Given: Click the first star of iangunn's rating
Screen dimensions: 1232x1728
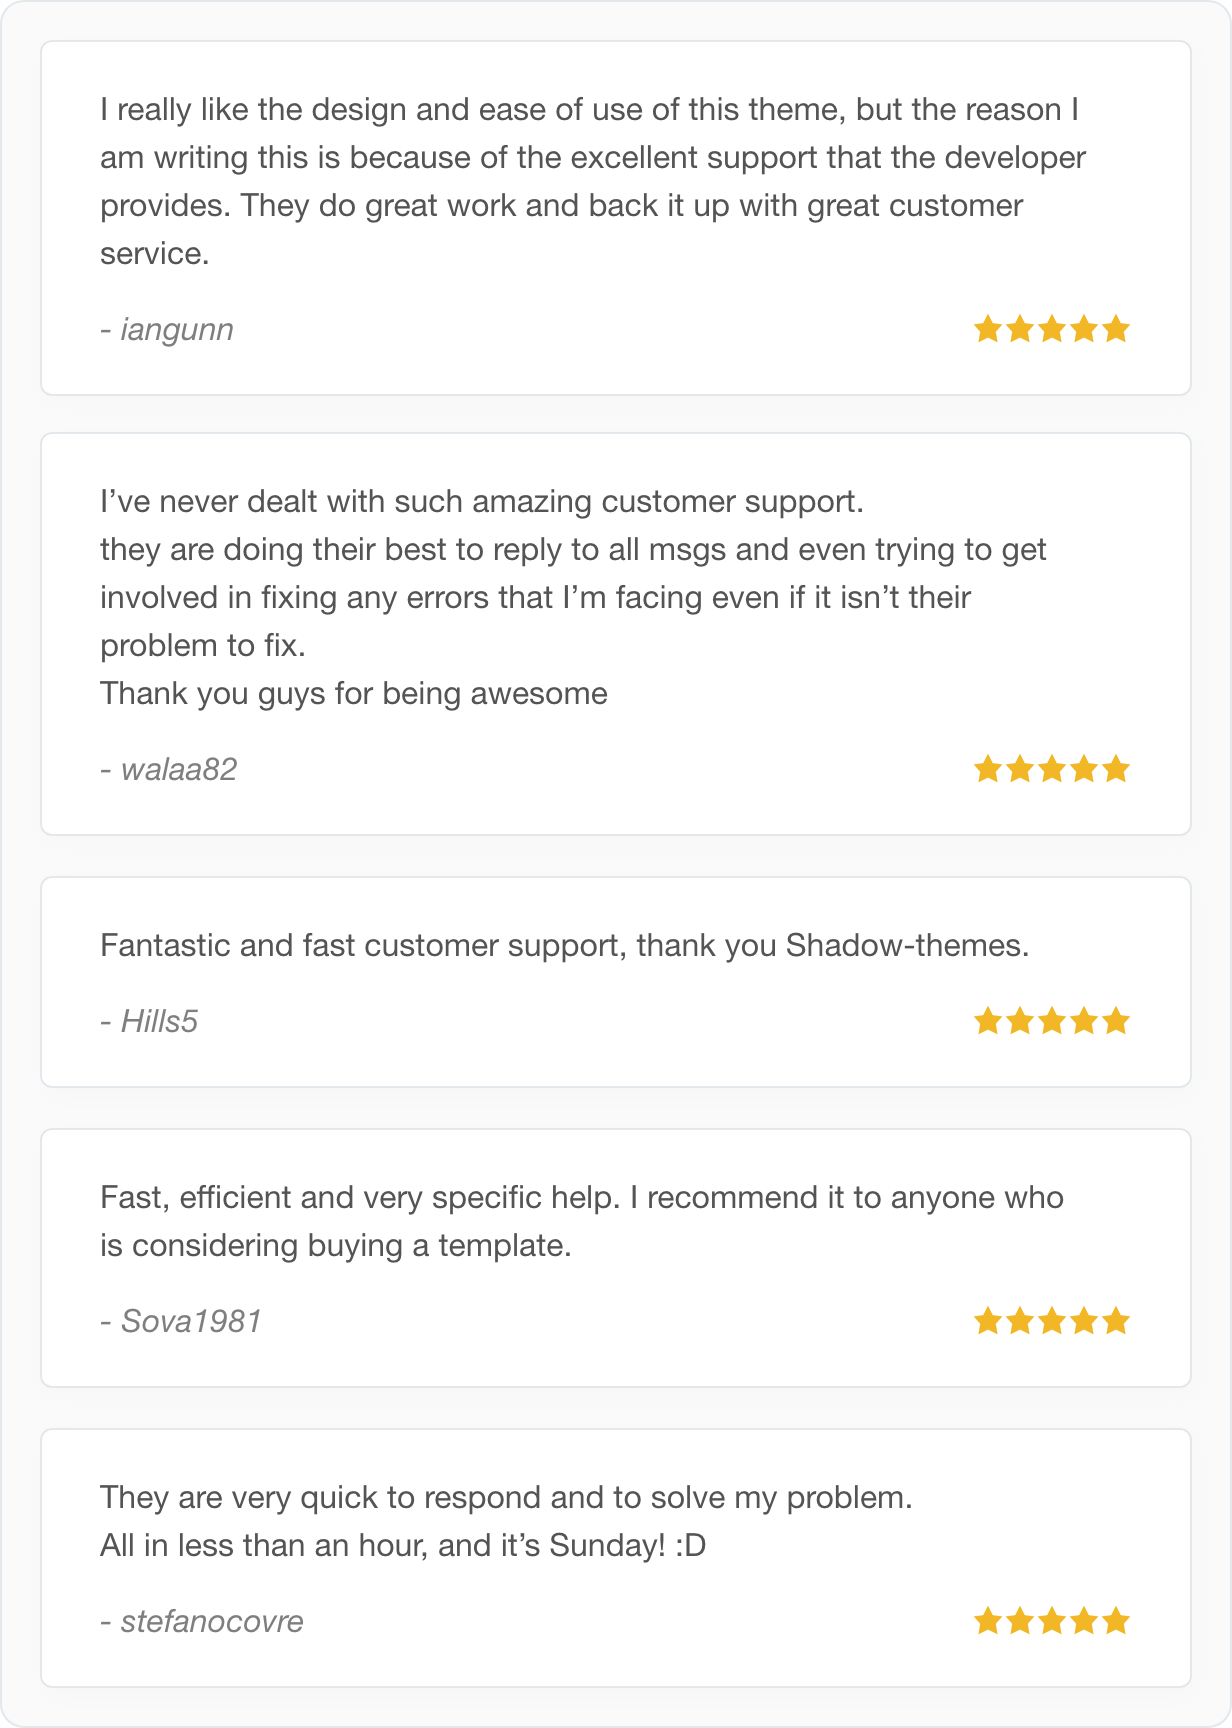Looking at the screenshot, I should click(988, 329).
